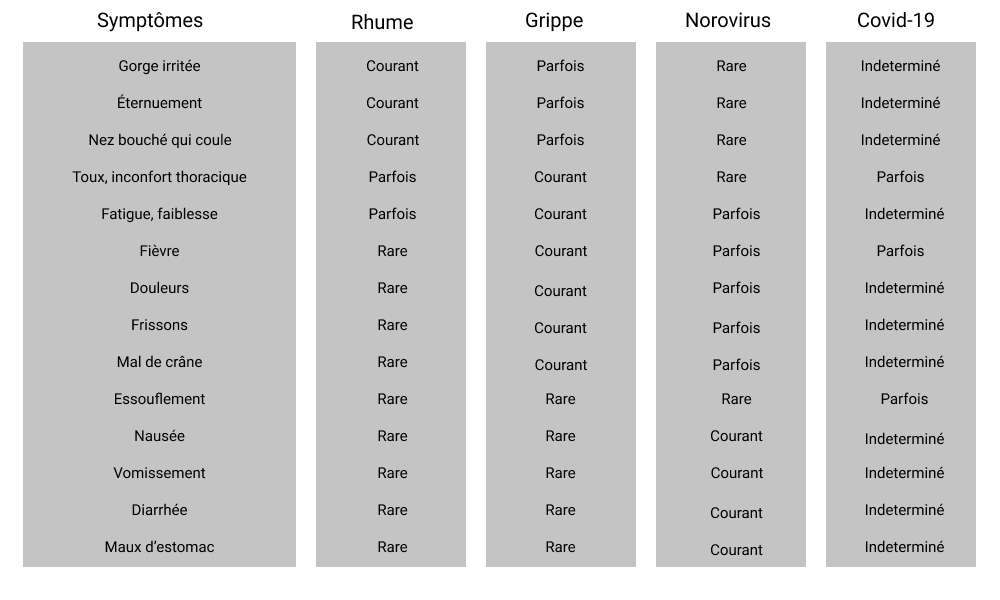The image size is (1000, 600).
Task: Click the Fièvre symptom label
Action: 159,251
